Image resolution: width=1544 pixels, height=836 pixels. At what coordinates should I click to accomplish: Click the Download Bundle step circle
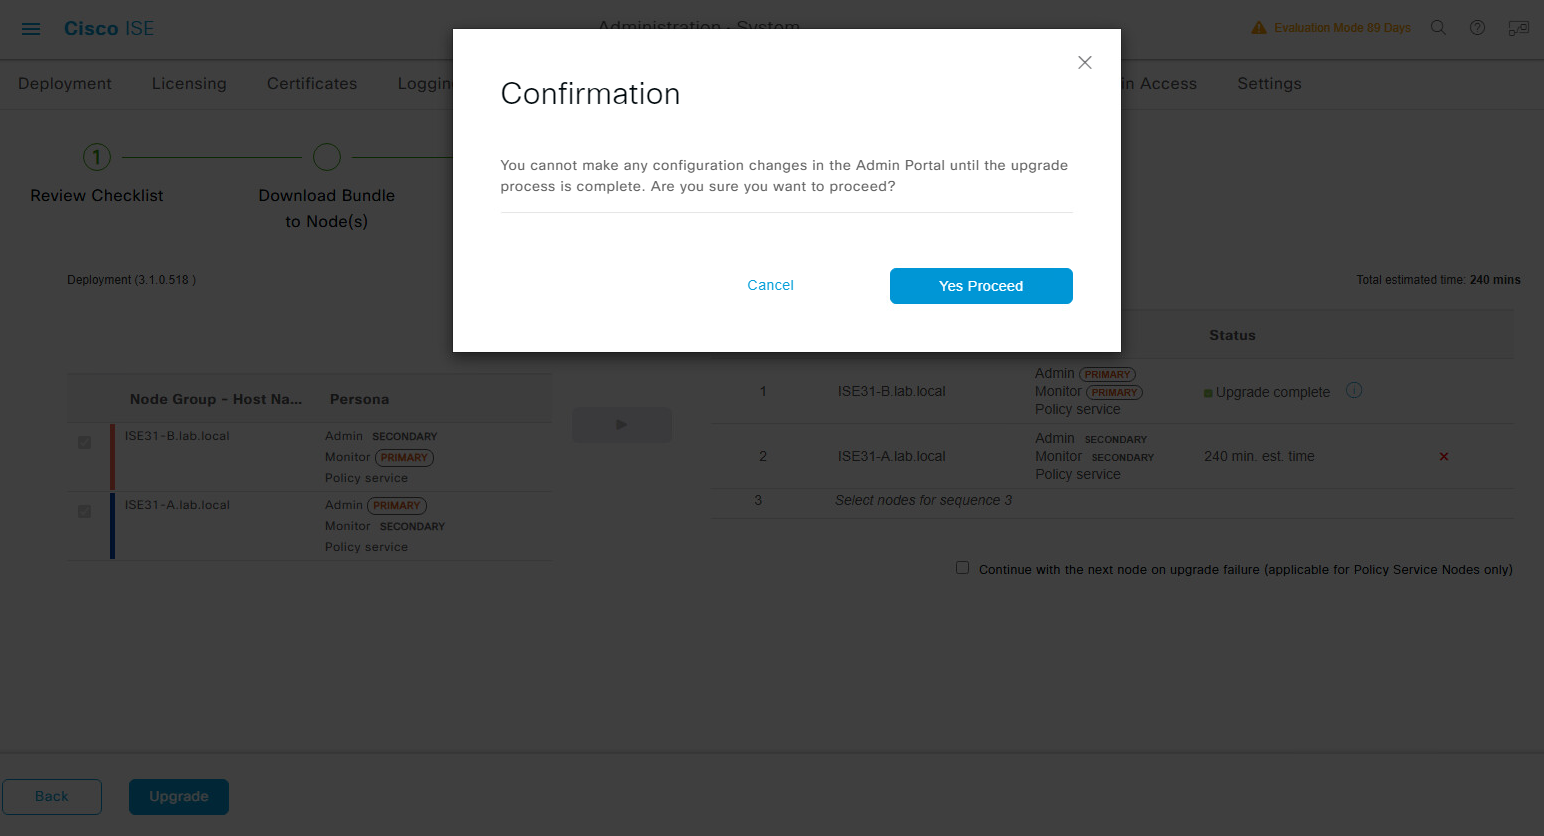coord(327,157)
